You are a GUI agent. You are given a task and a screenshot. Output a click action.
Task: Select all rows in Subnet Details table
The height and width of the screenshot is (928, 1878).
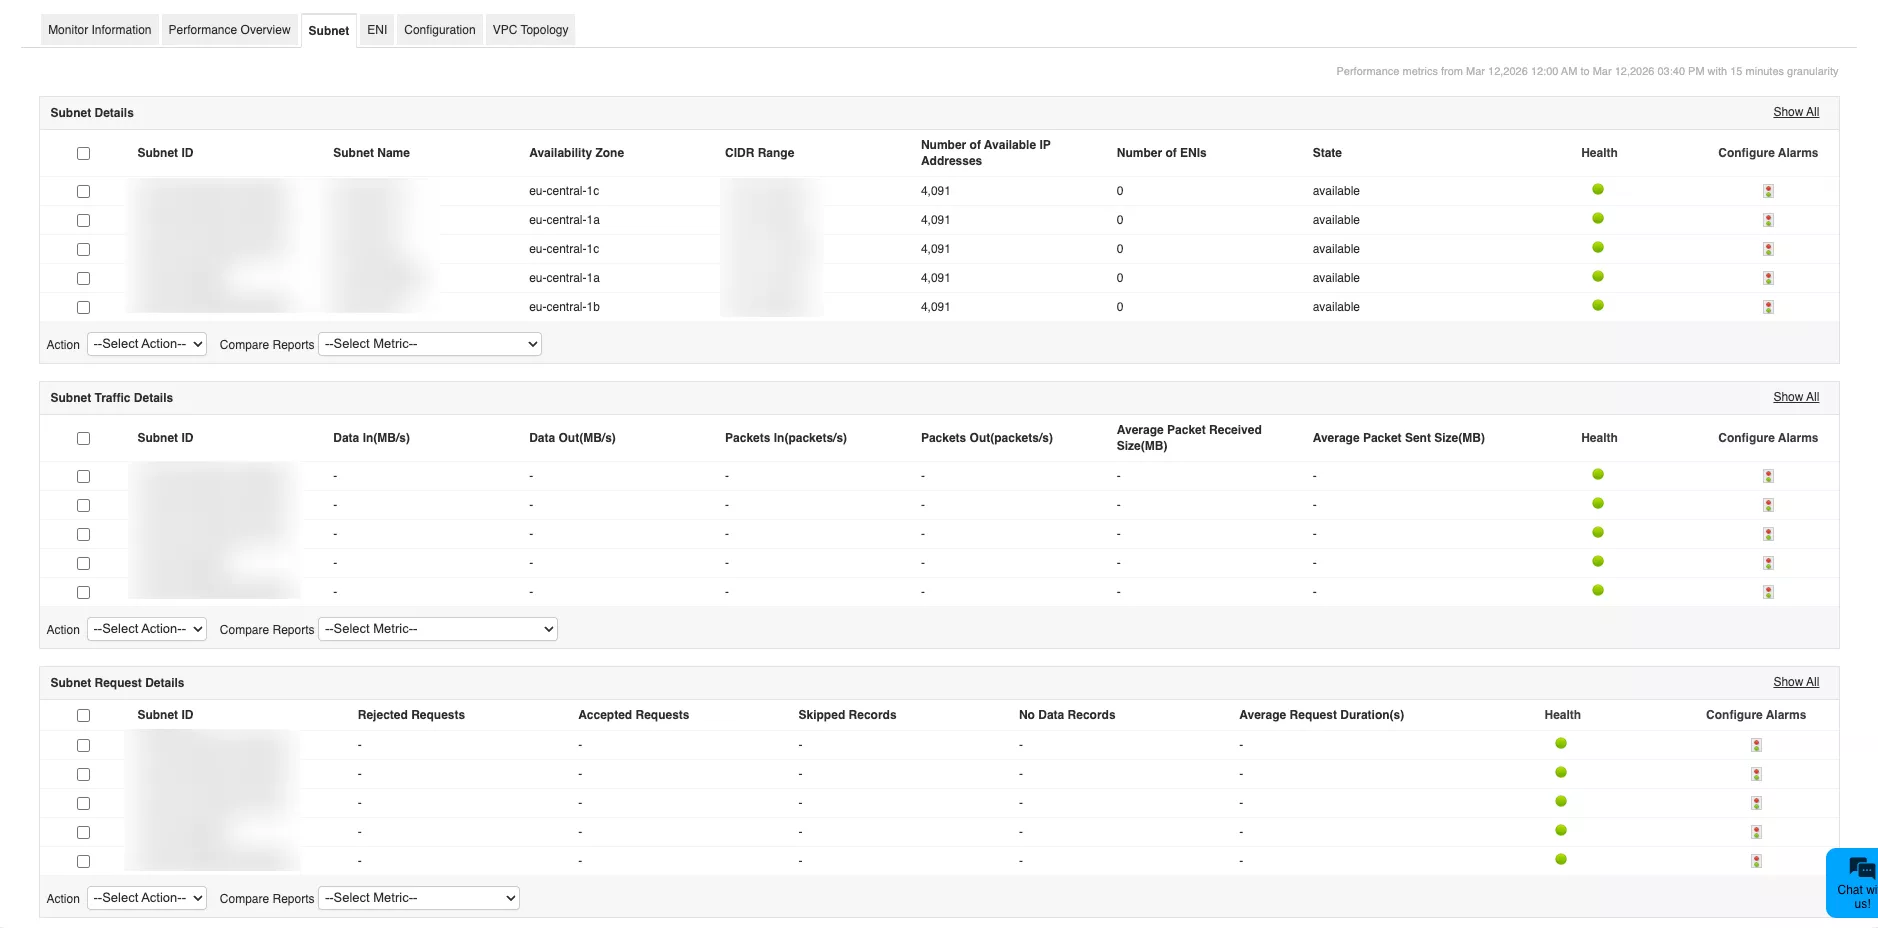click(x=83, y=153)
